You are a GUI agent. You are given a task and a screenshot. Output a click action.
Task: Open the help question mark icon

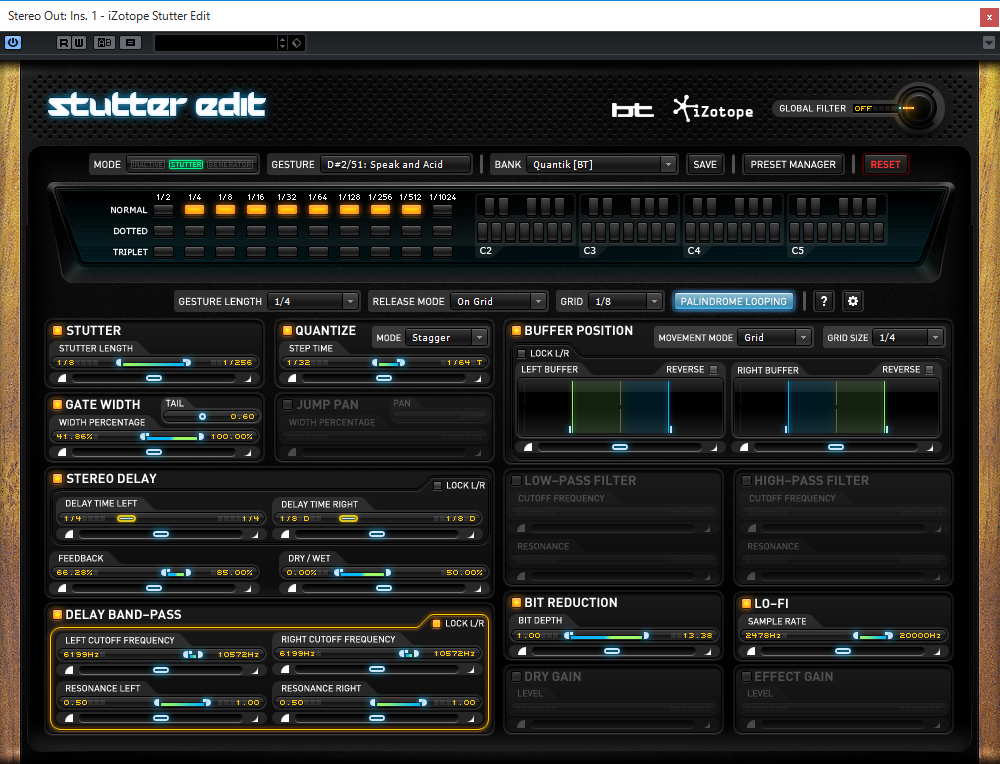[823, 301]
